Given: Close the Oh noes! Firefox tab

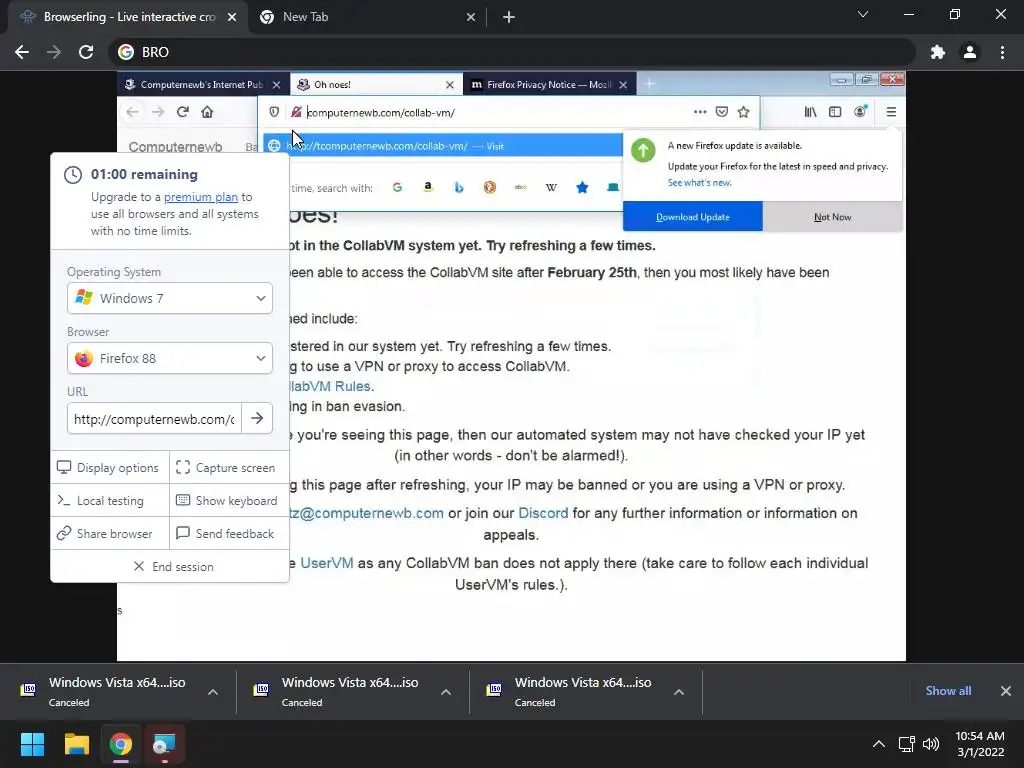Looking at the screenshot, I should pyautogui.click(x=449, y=85).
